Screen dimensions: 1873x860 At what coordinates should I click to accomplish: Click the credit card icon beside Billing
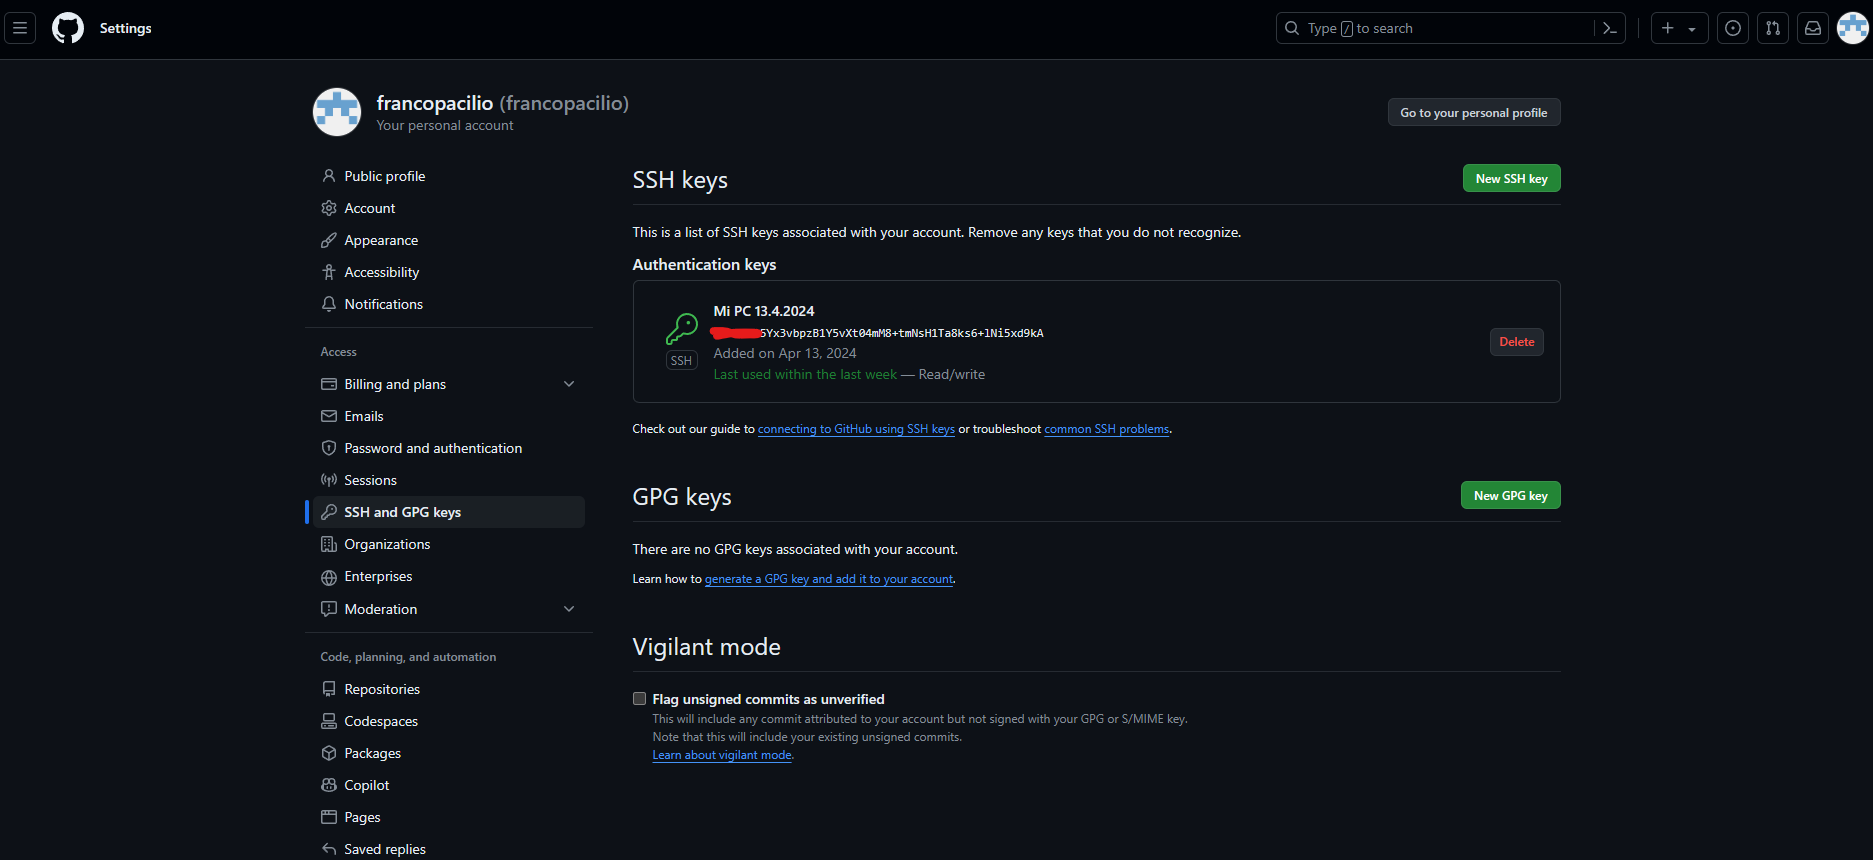pyautogui.click(x=329, y=384)
